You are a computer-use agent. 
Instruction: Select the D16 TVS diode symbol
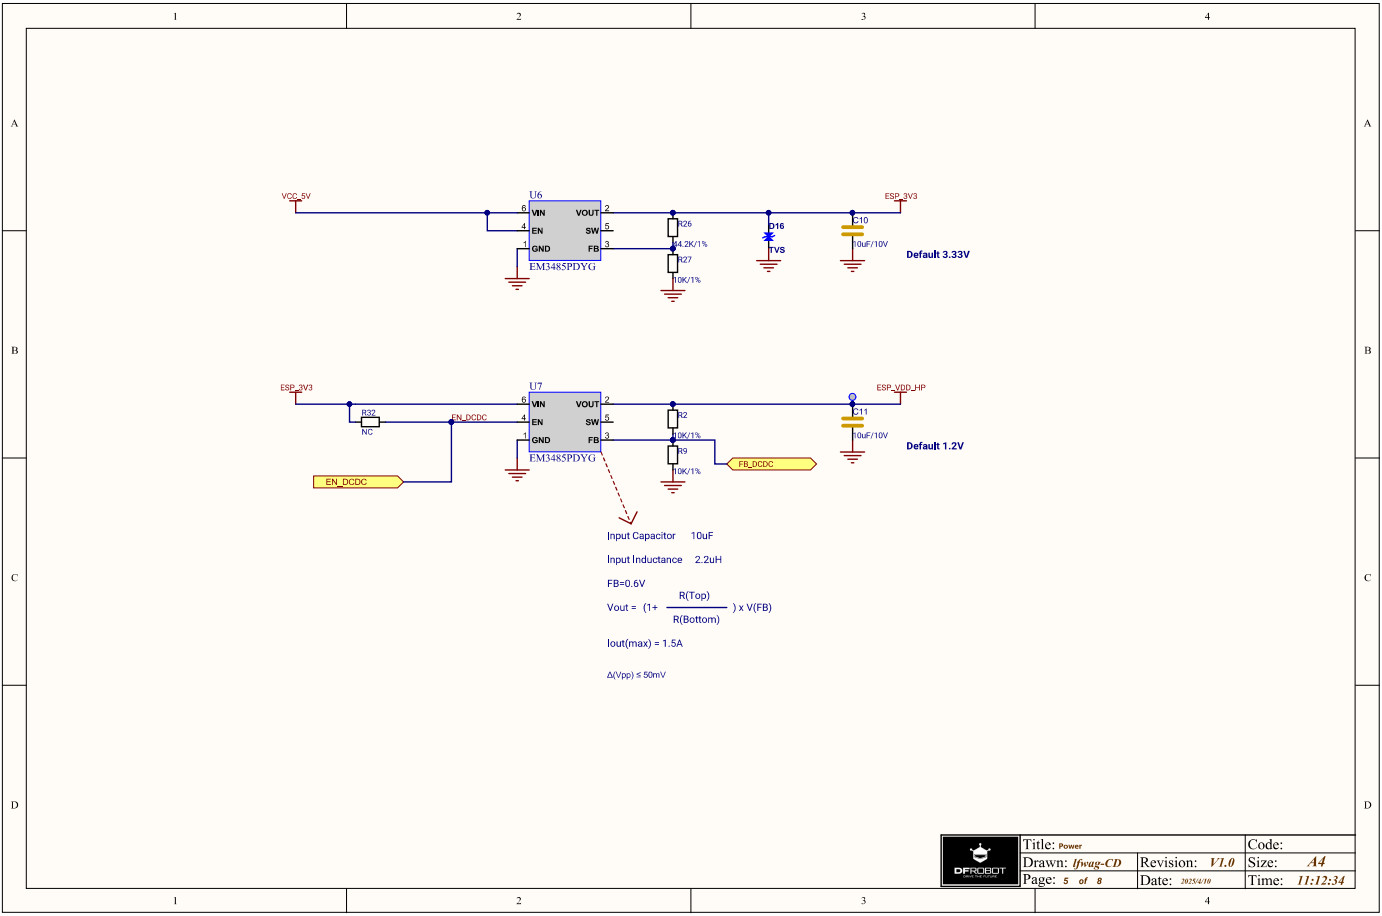(768, 237)
